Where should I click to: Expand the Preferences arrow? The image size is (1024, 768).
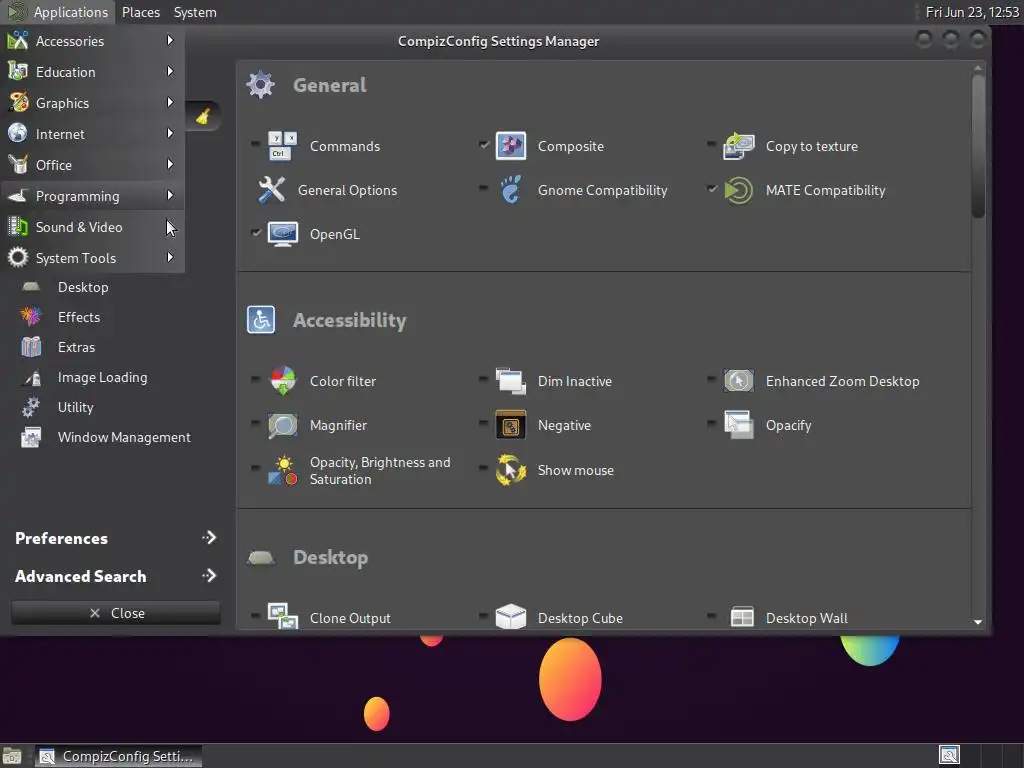click(209, 537)
